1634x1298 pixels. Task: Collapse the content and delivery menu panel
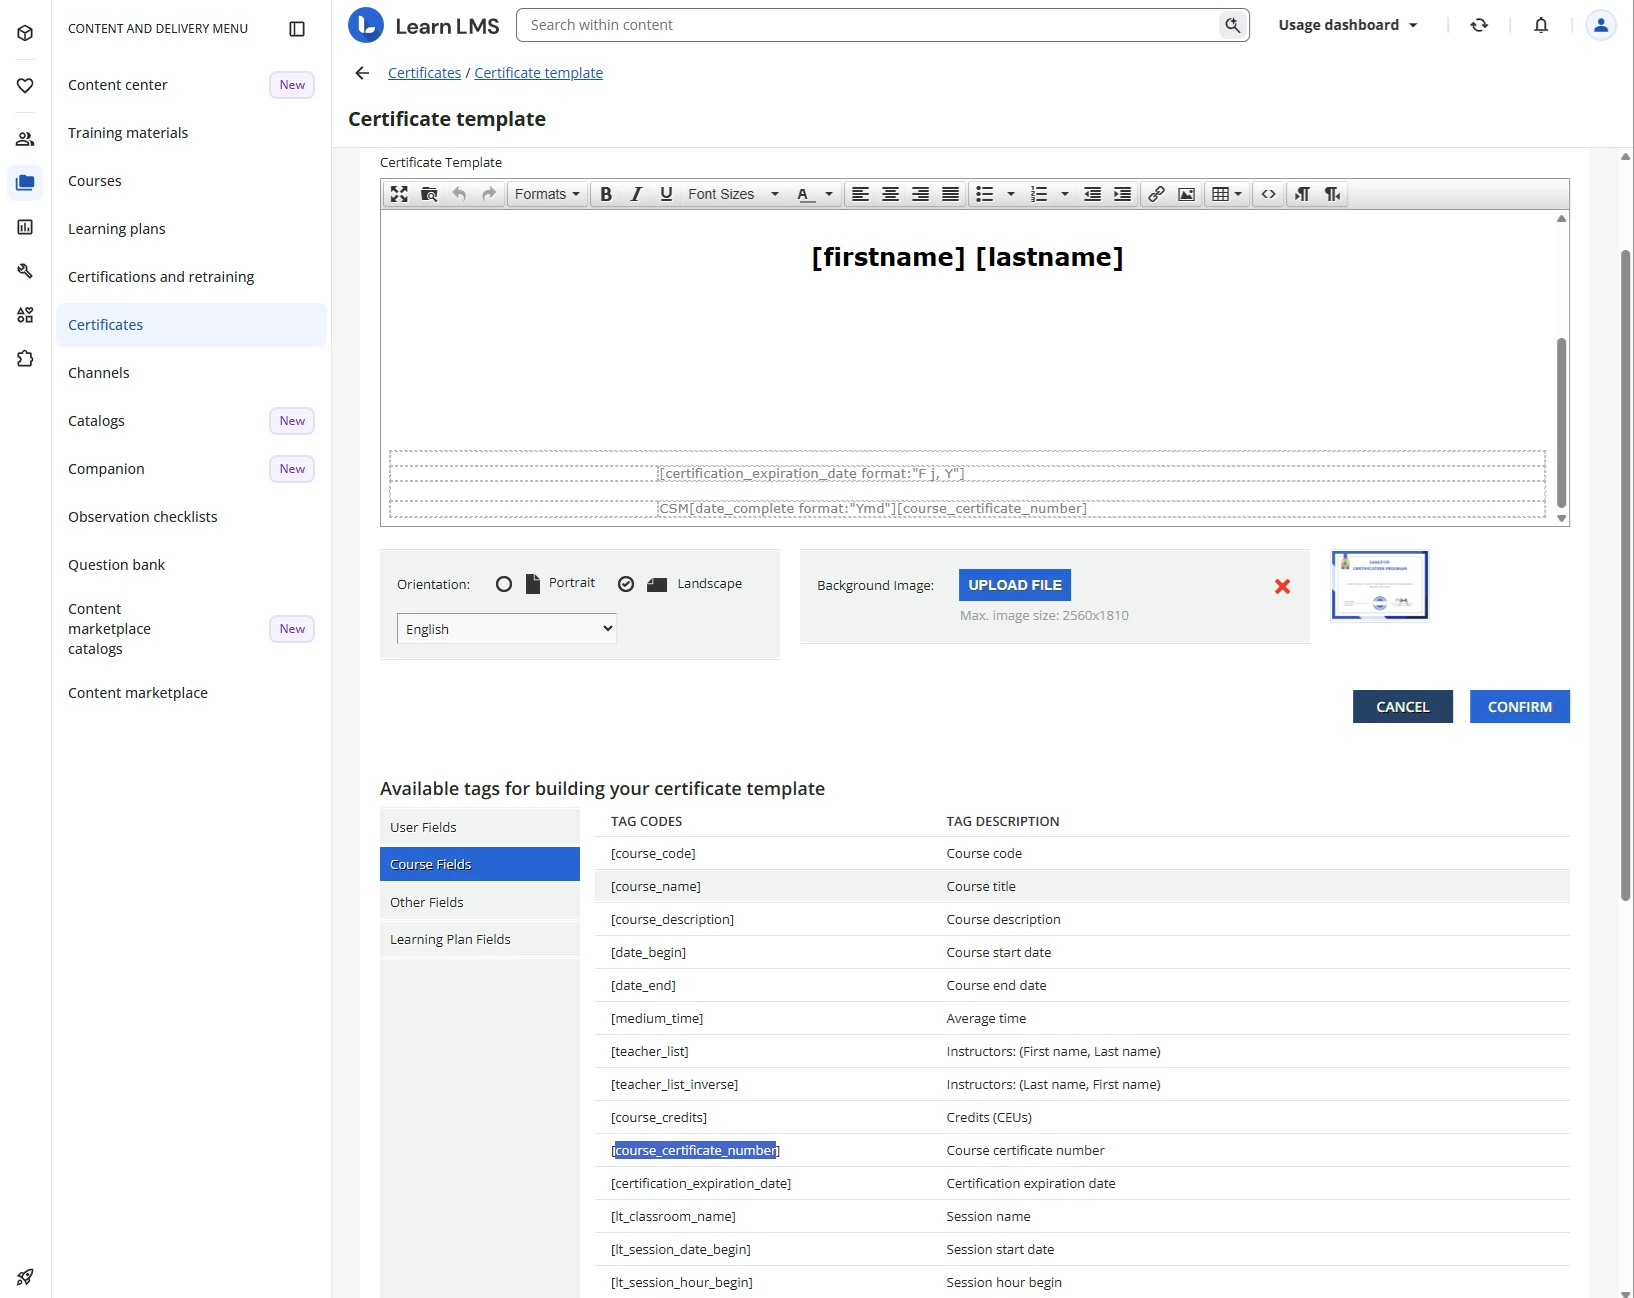297,29
